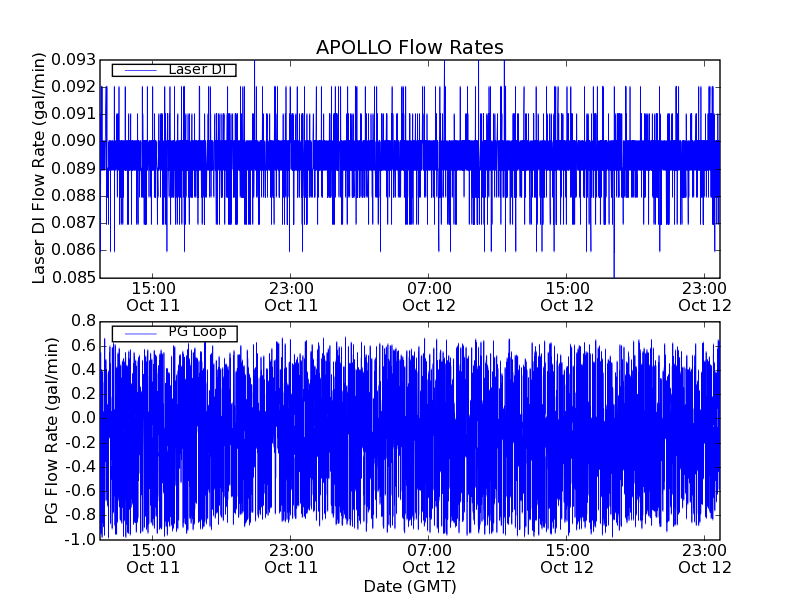Click the blue line sample in Laser DI legend
Screen dimensions: 800x600
pos(138,70)
